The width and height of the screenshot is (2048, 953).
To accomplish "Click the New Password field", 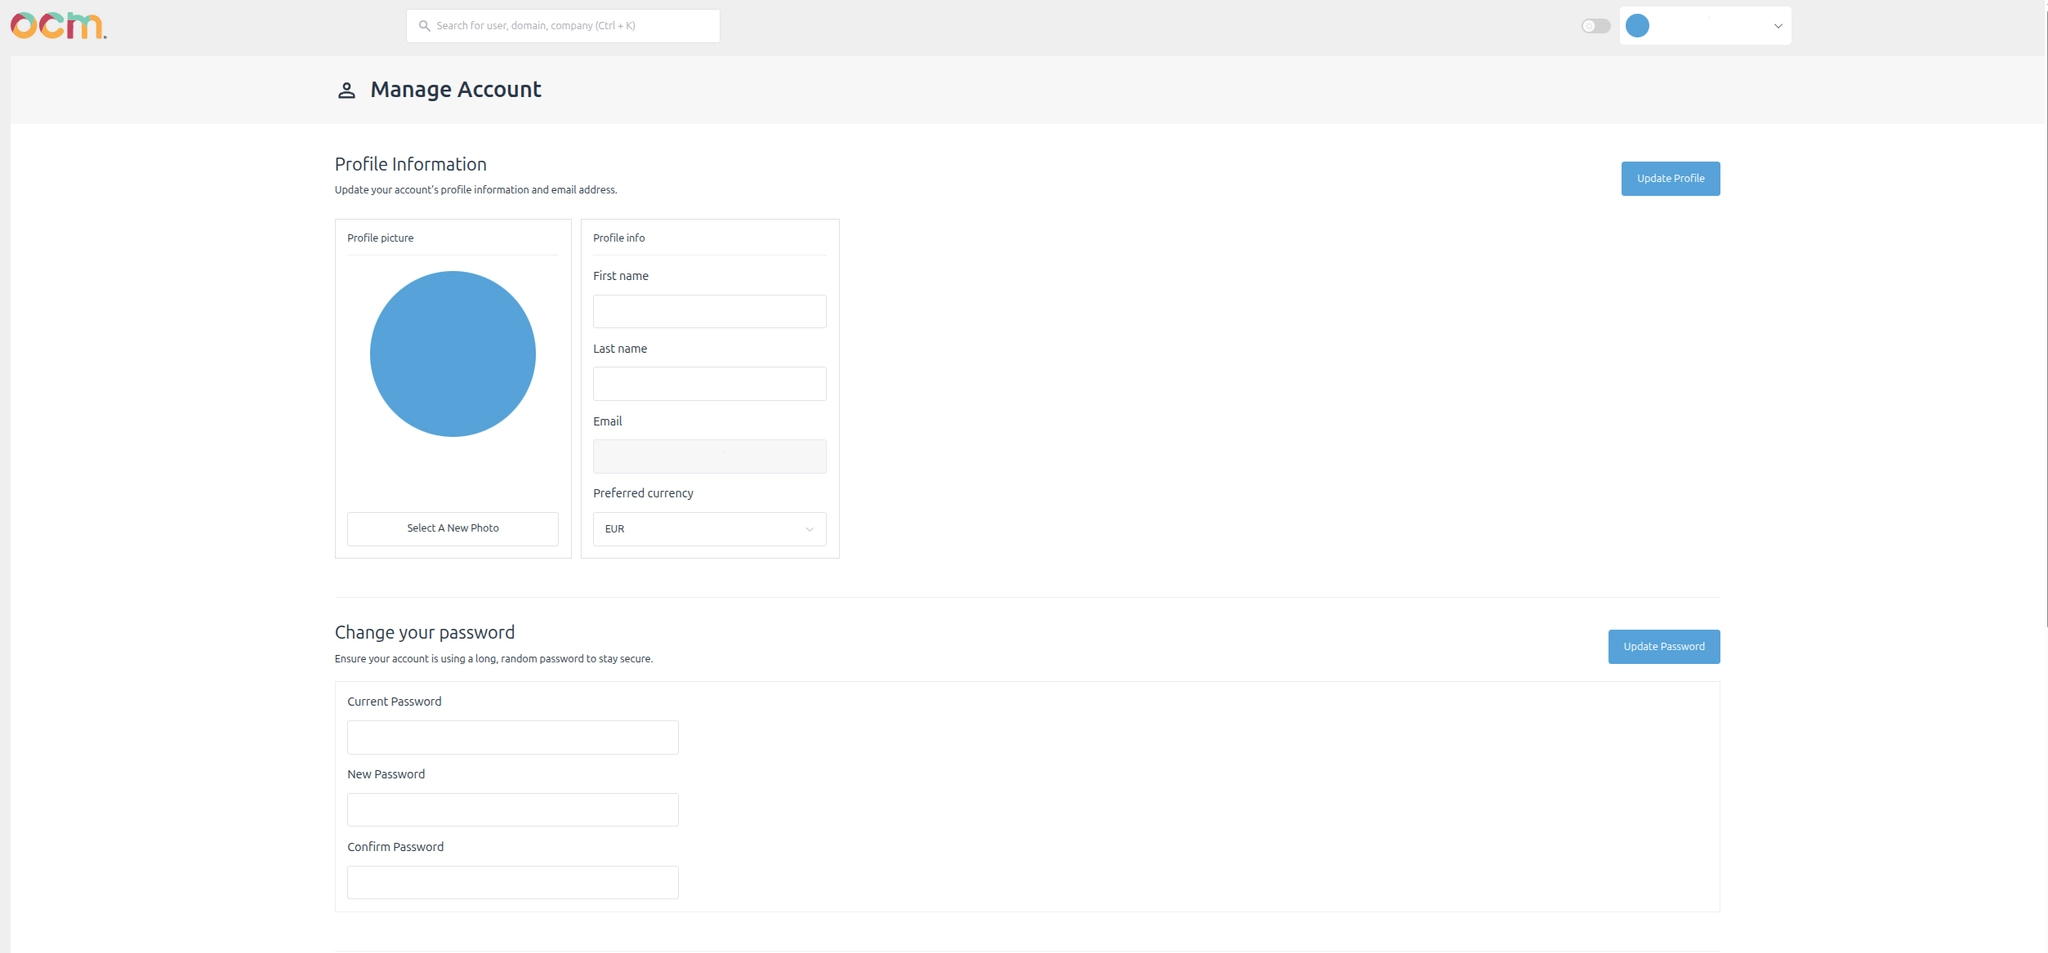I will [512, 809].
